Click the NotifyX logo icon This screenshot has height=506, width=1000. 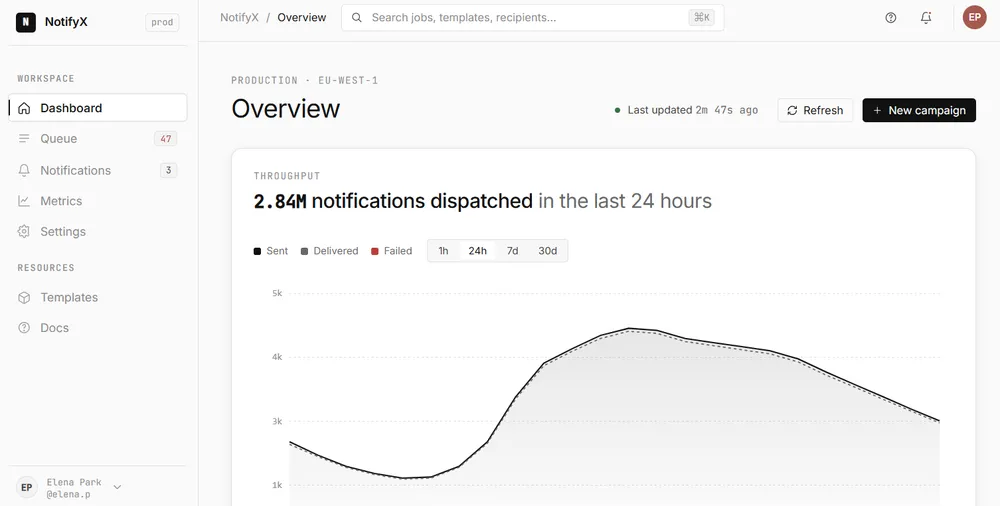26,22
